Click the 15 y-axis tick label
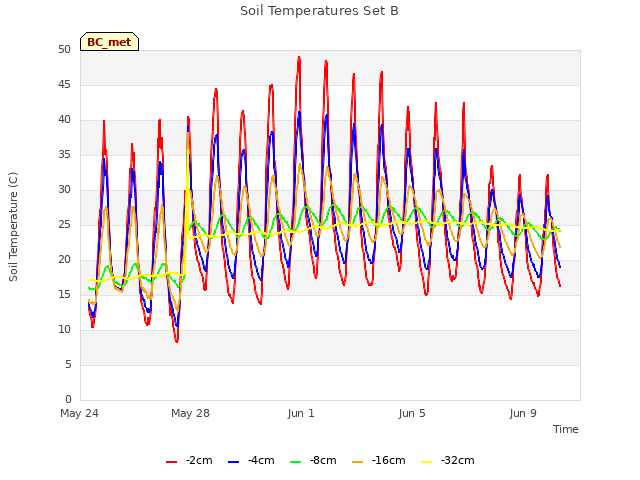 pyautogui.click(x=64, y=295)
